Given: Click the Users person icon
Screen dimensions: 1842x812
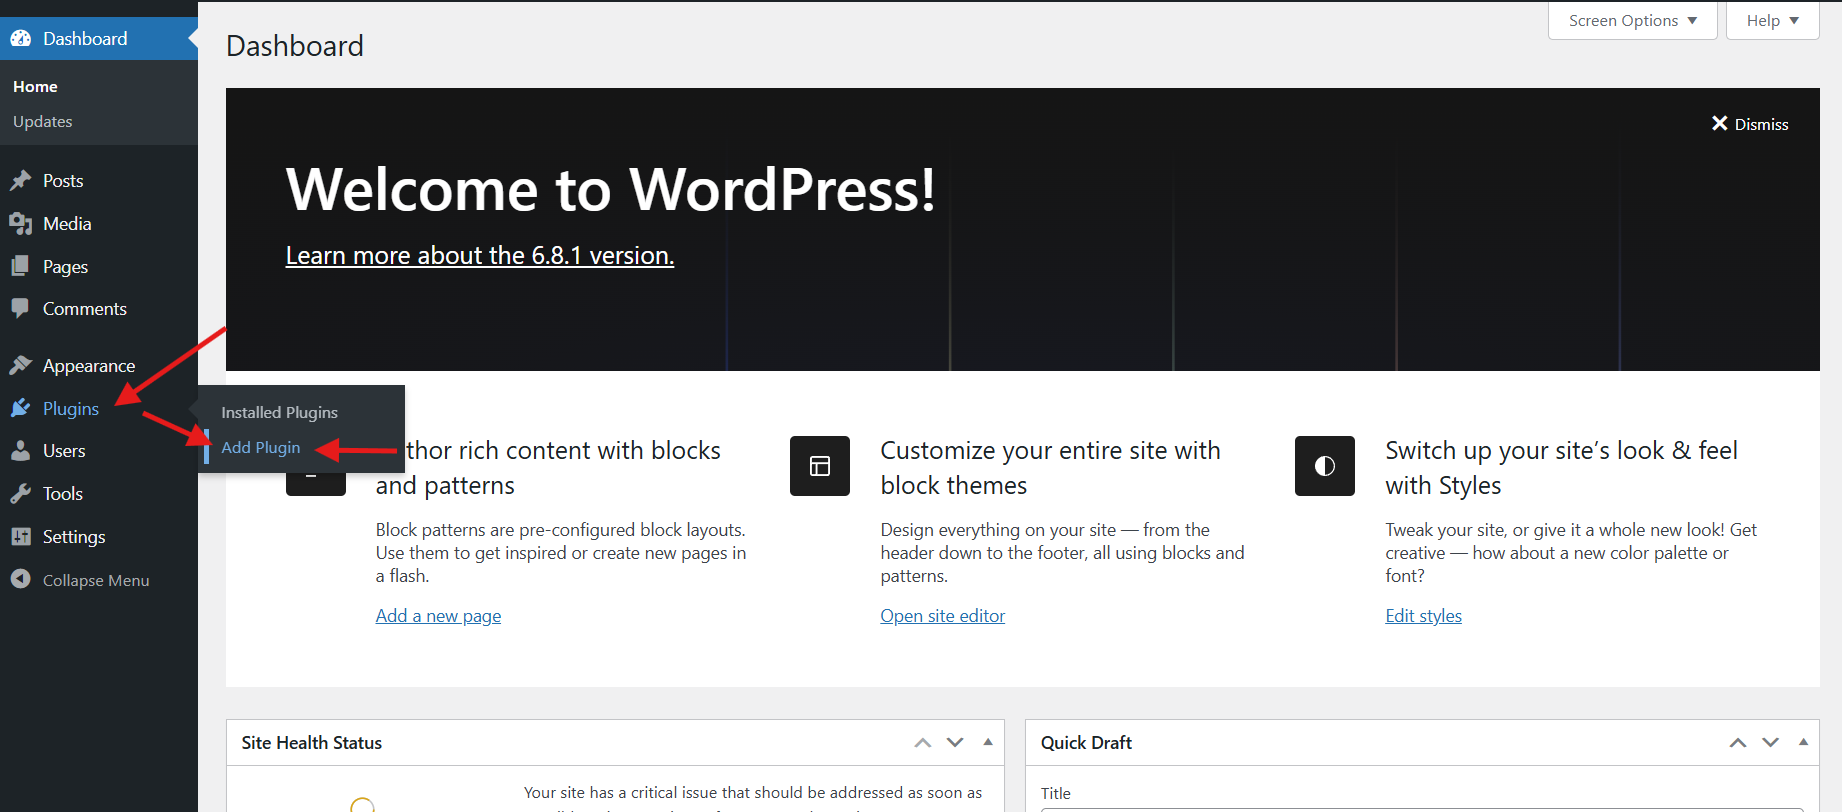Looking at the screenshot, I should pos(20,451).
